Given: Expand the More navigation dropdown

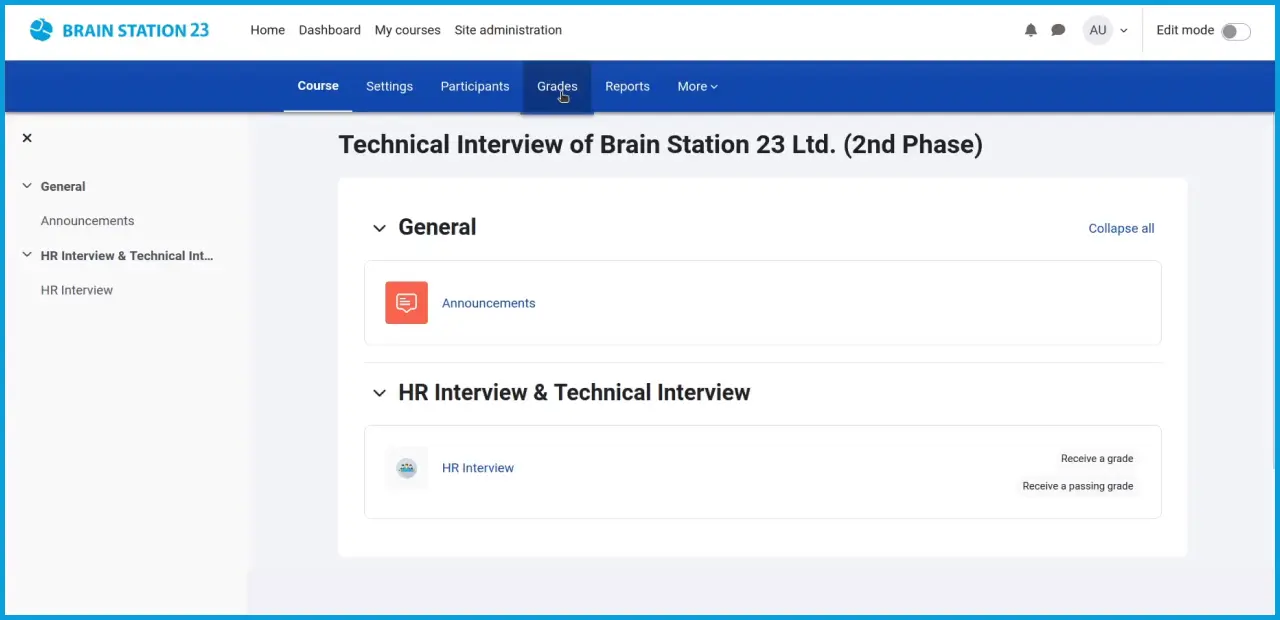Looking at the screenshot, I should 696,86.
